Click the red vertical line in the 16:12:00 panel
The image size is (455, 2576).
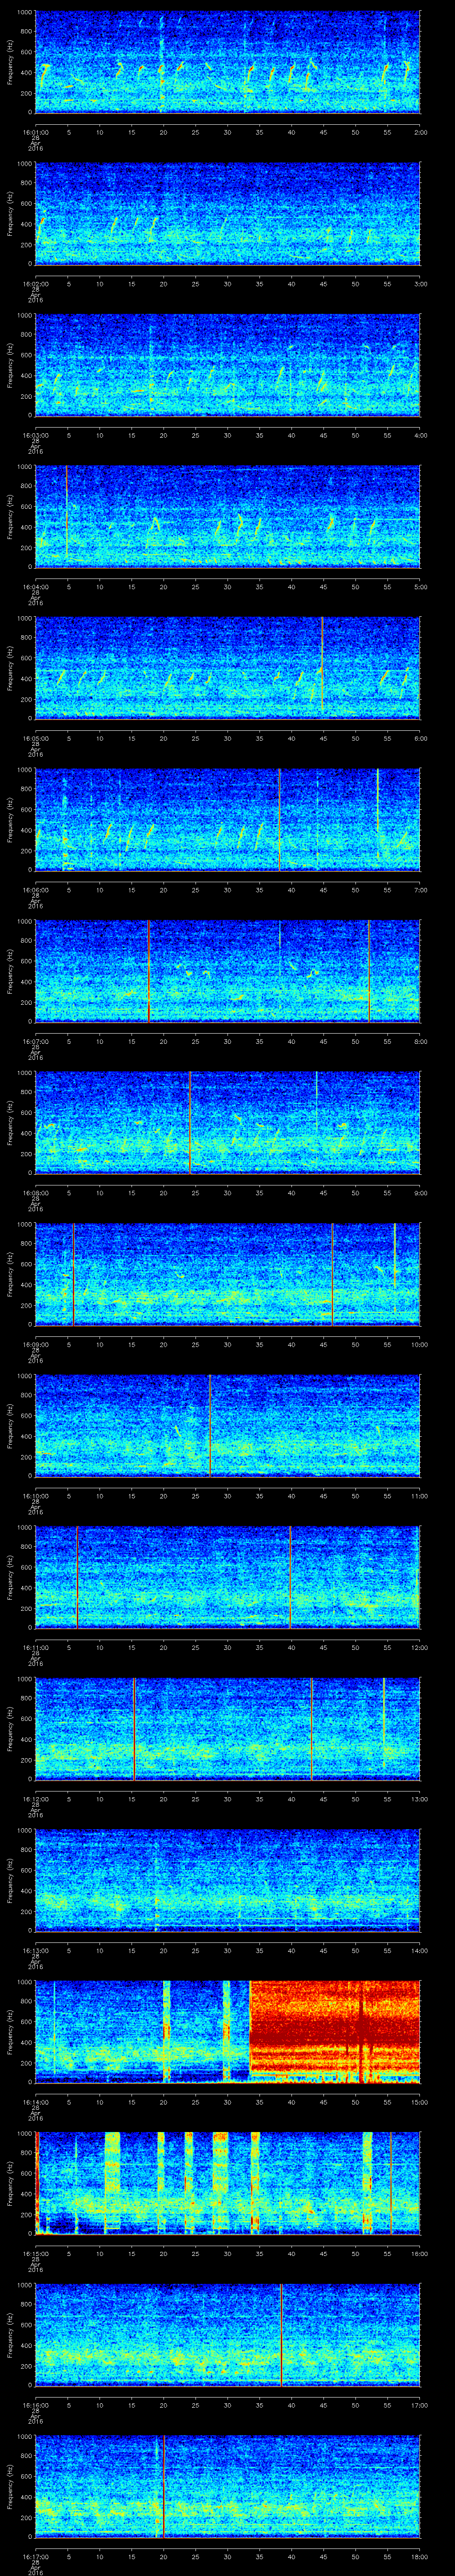(134, 1728)
